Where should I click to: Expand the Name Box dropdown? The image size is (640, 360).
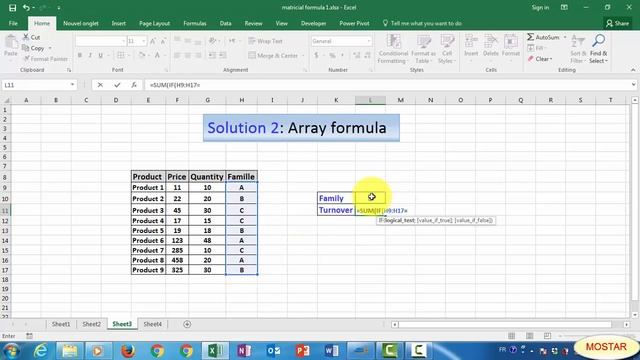[72, 85]
